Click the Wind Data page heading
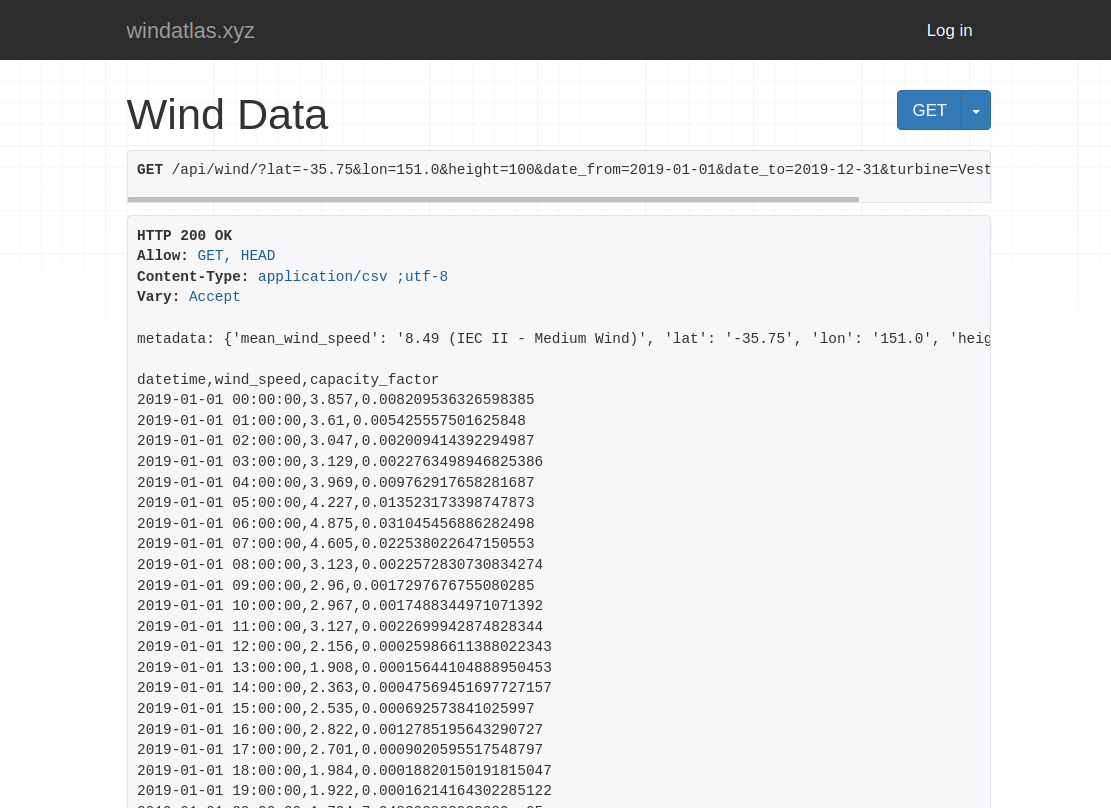The image size is (1111, 808). point(227,115)
